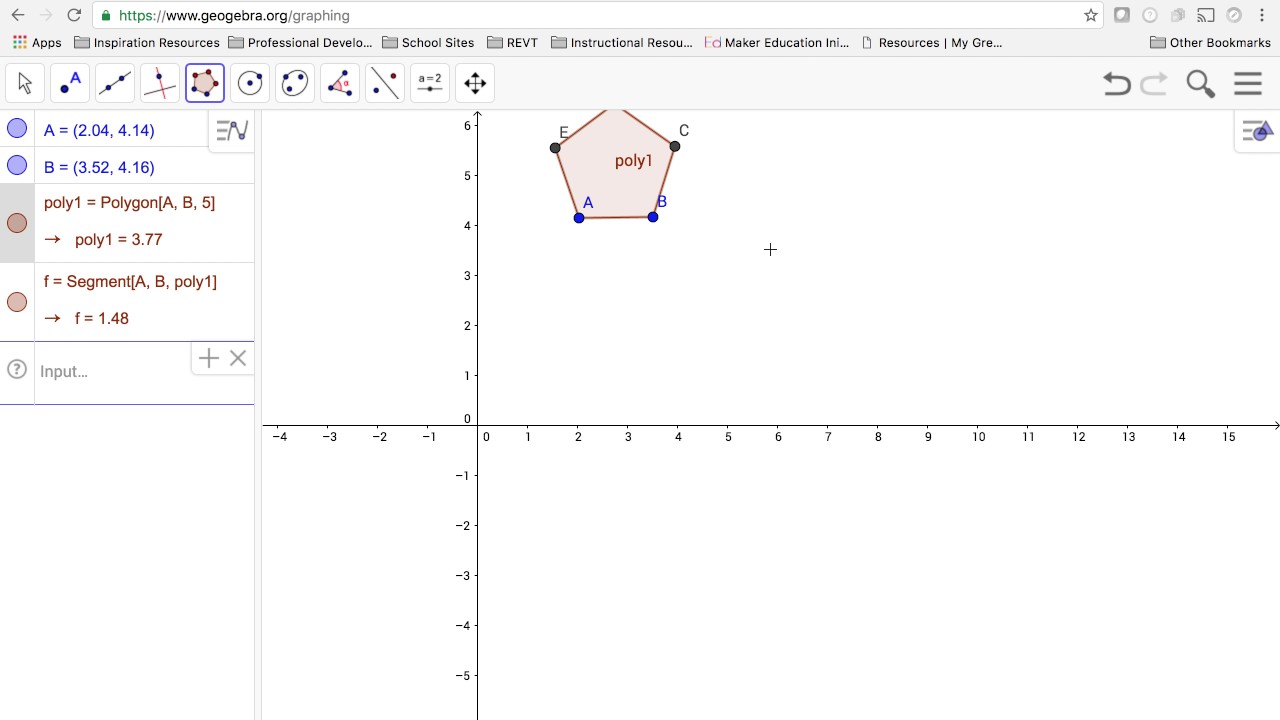Viewport: 1280px width, 720px height.
Task: Toggle visibility of segment f
Action: click(x=17, y=302)
